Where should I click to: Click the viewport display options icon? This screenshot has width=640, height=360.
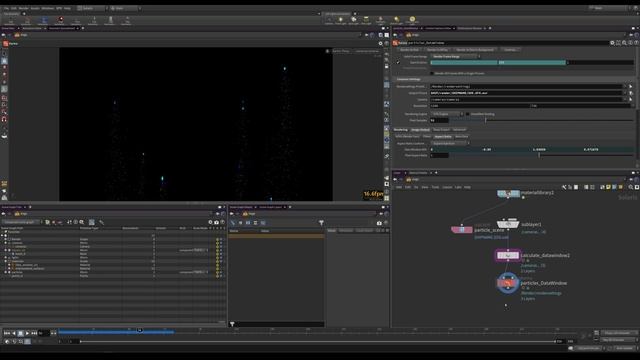point(380,44)
